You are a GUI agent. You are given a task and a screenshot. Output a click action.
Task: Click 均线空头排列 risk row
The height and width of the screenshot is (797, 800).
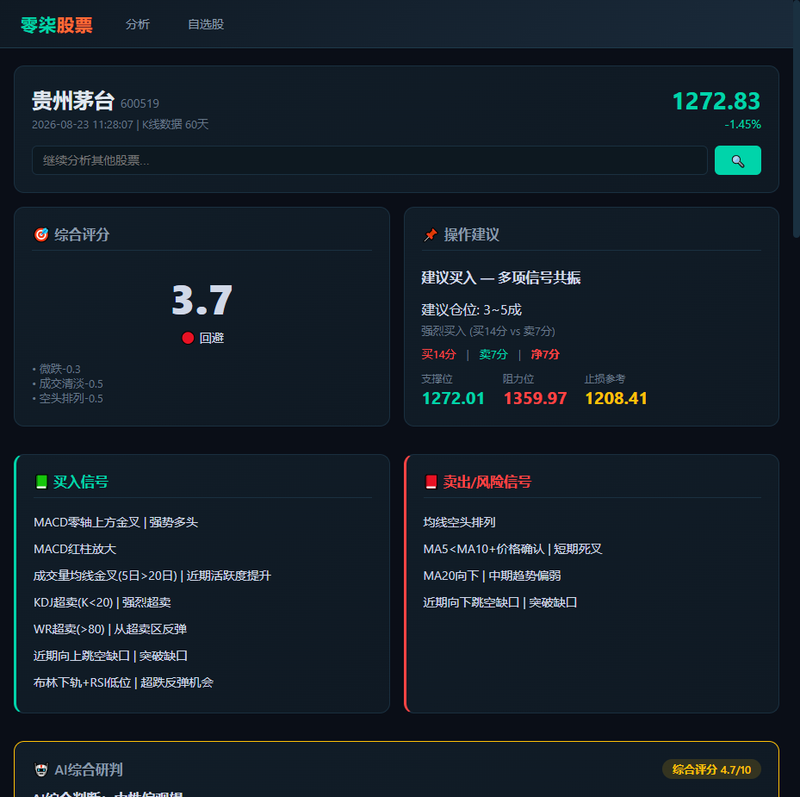tap(592, 522)
